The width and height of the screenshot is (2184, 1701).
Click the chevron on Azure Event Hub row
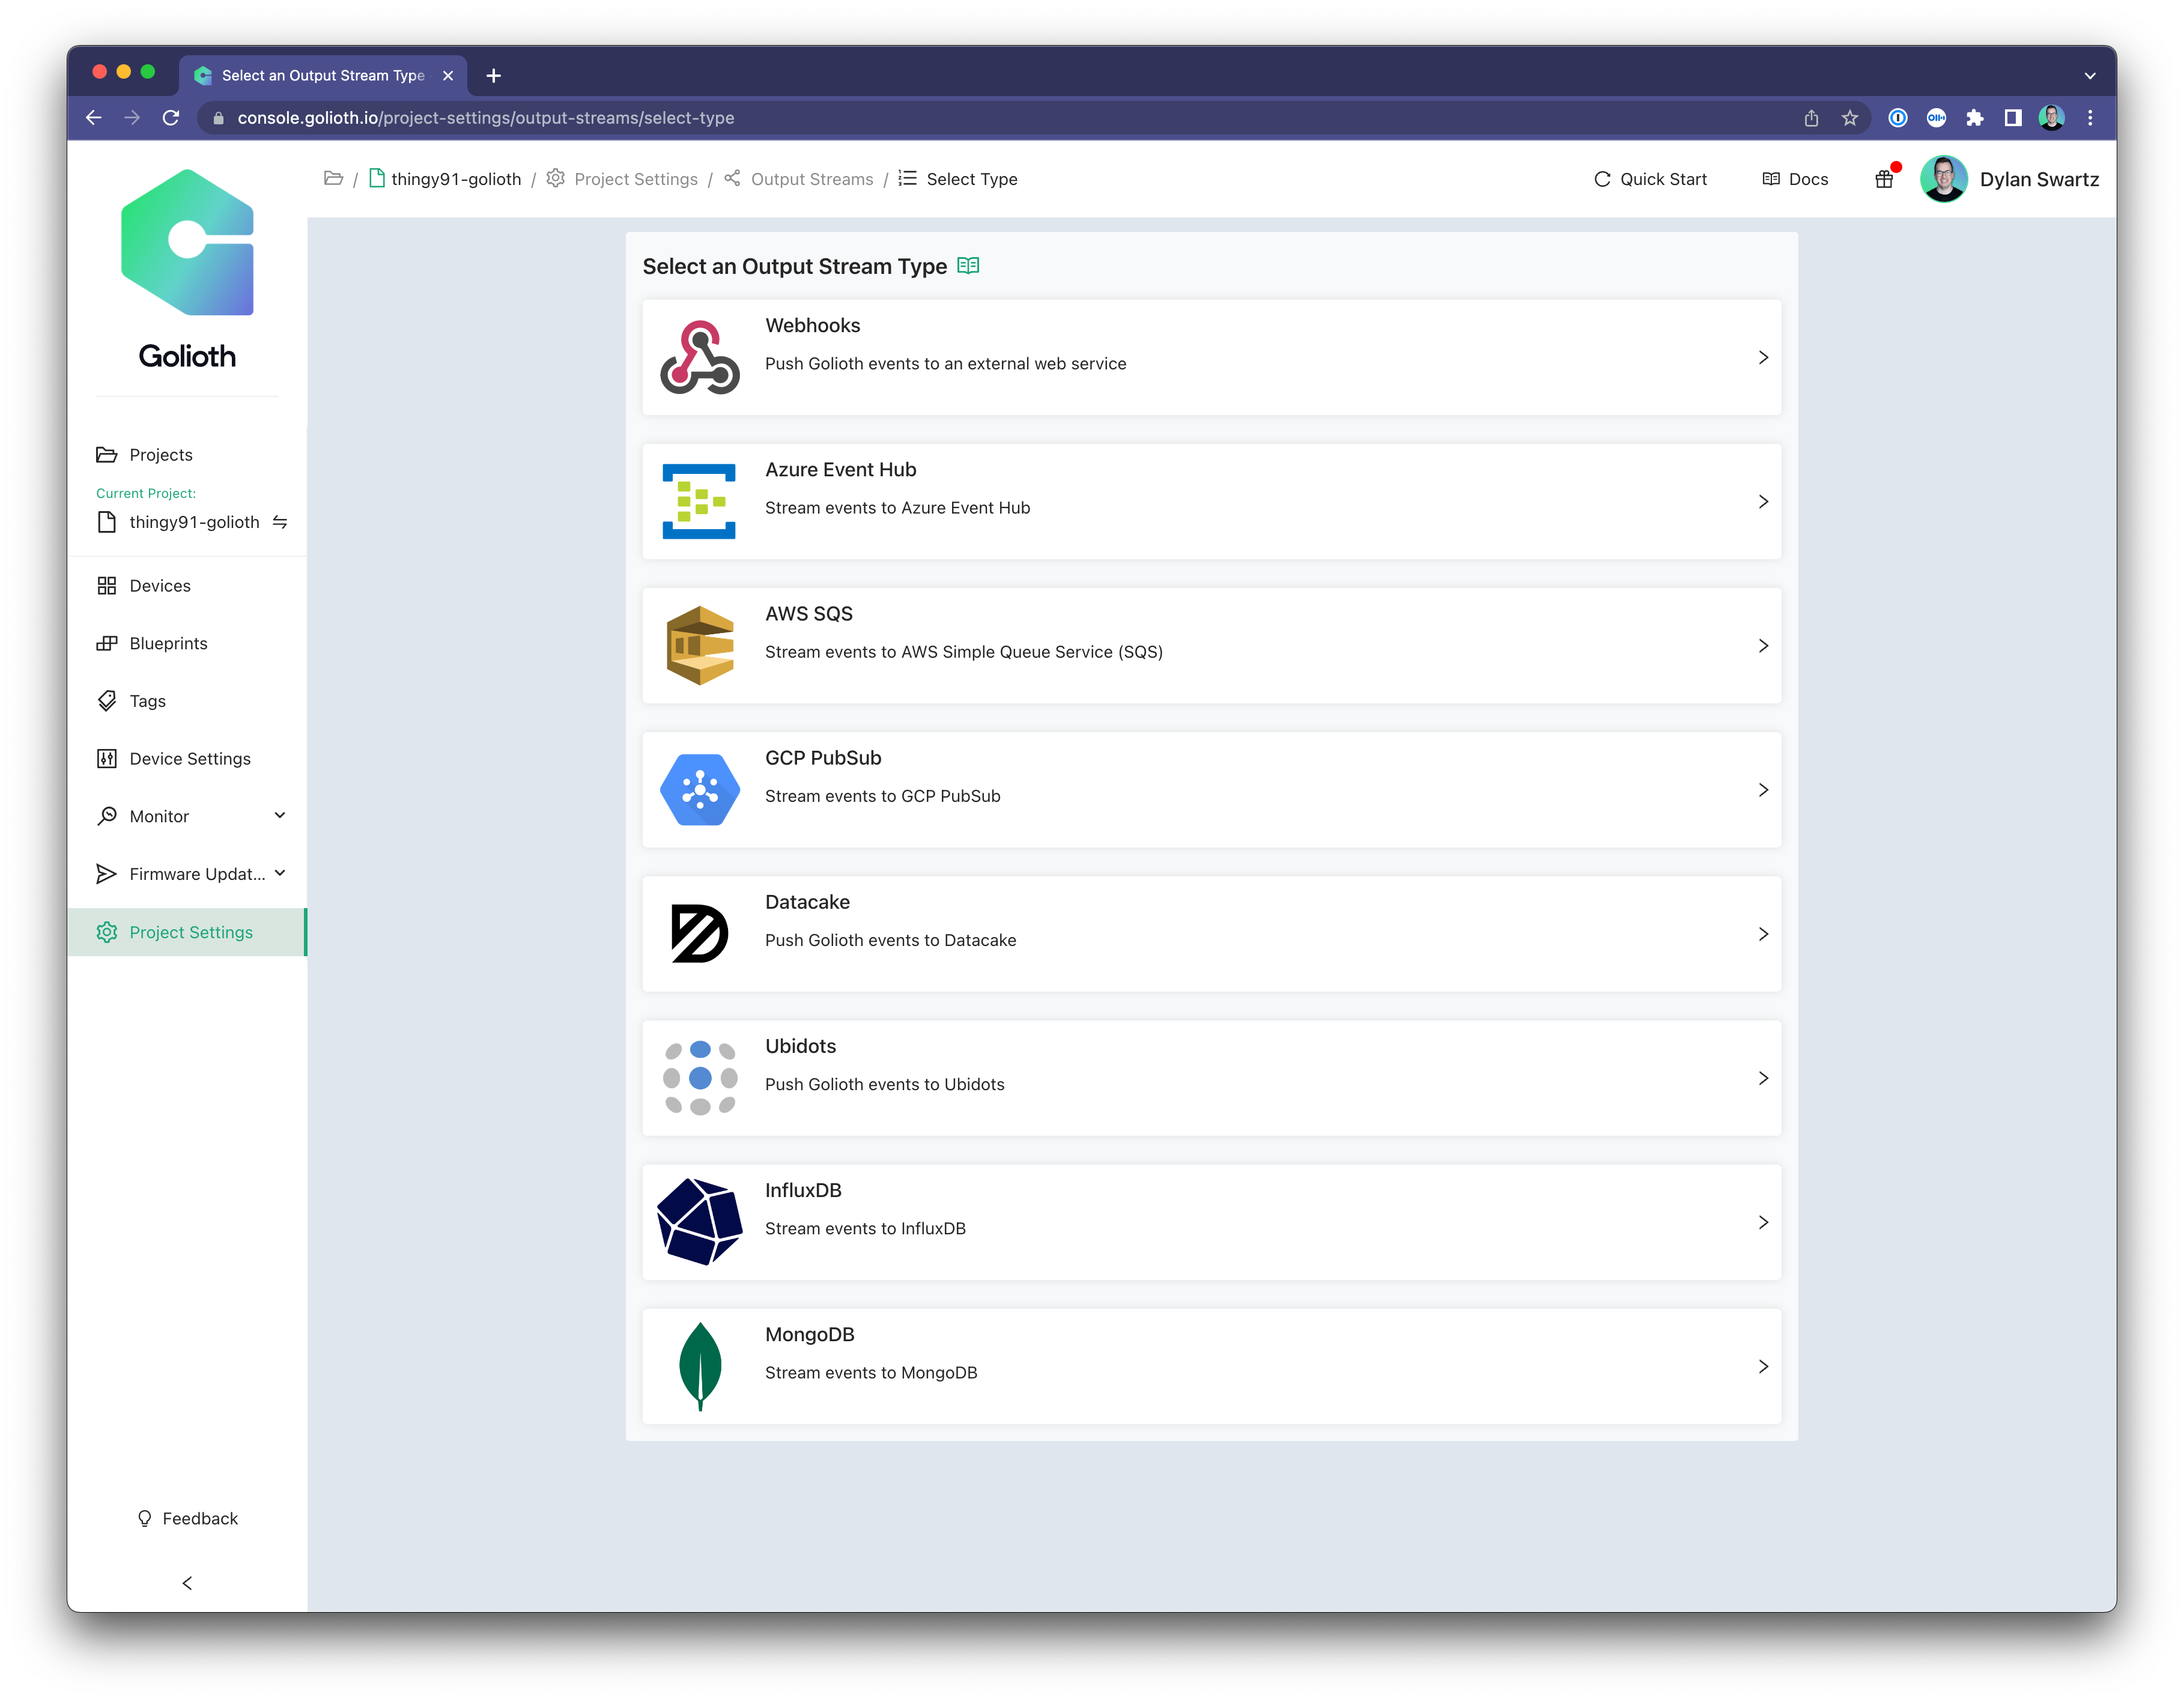coord(1763,501)
